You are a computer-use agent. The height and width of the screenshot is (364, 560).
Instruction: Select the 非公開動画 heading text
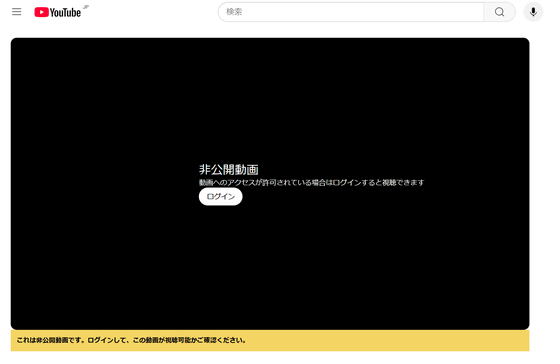[x=229, y=169]
